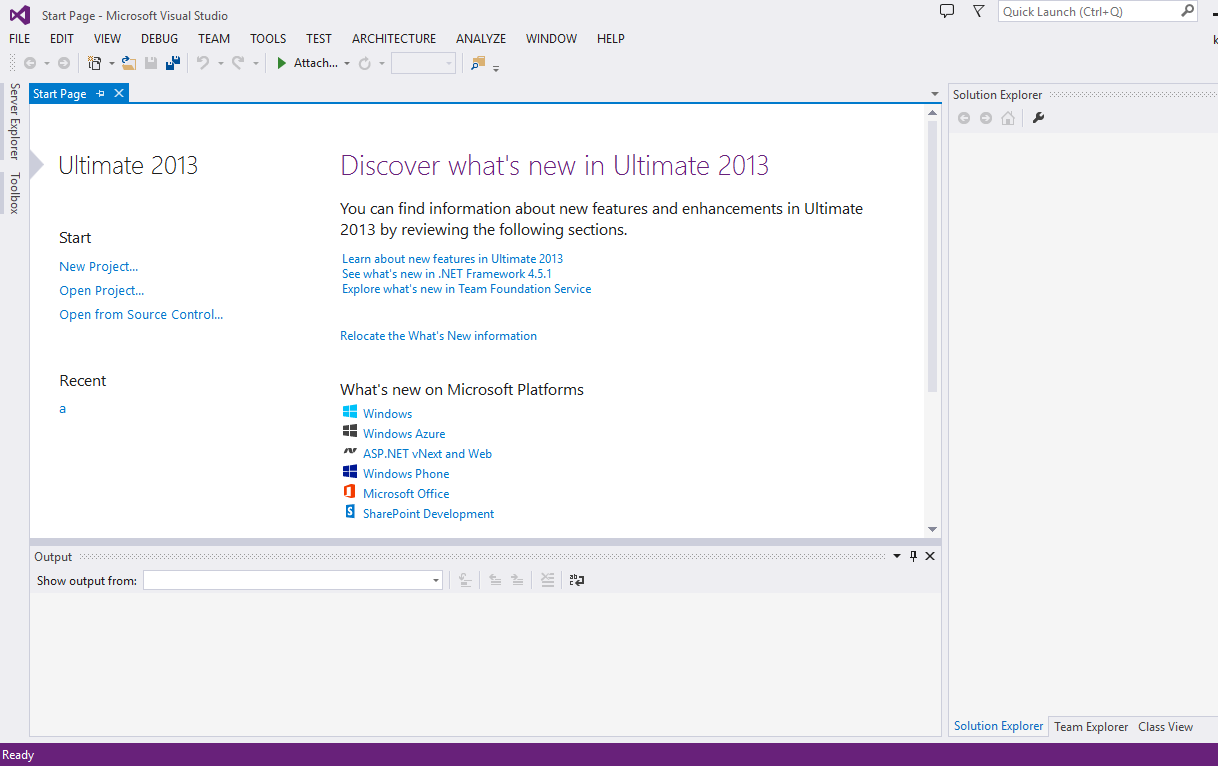Open the feedback speech bubble icon
This screenshot has width=1218, height=766.
tap(947, 11)
